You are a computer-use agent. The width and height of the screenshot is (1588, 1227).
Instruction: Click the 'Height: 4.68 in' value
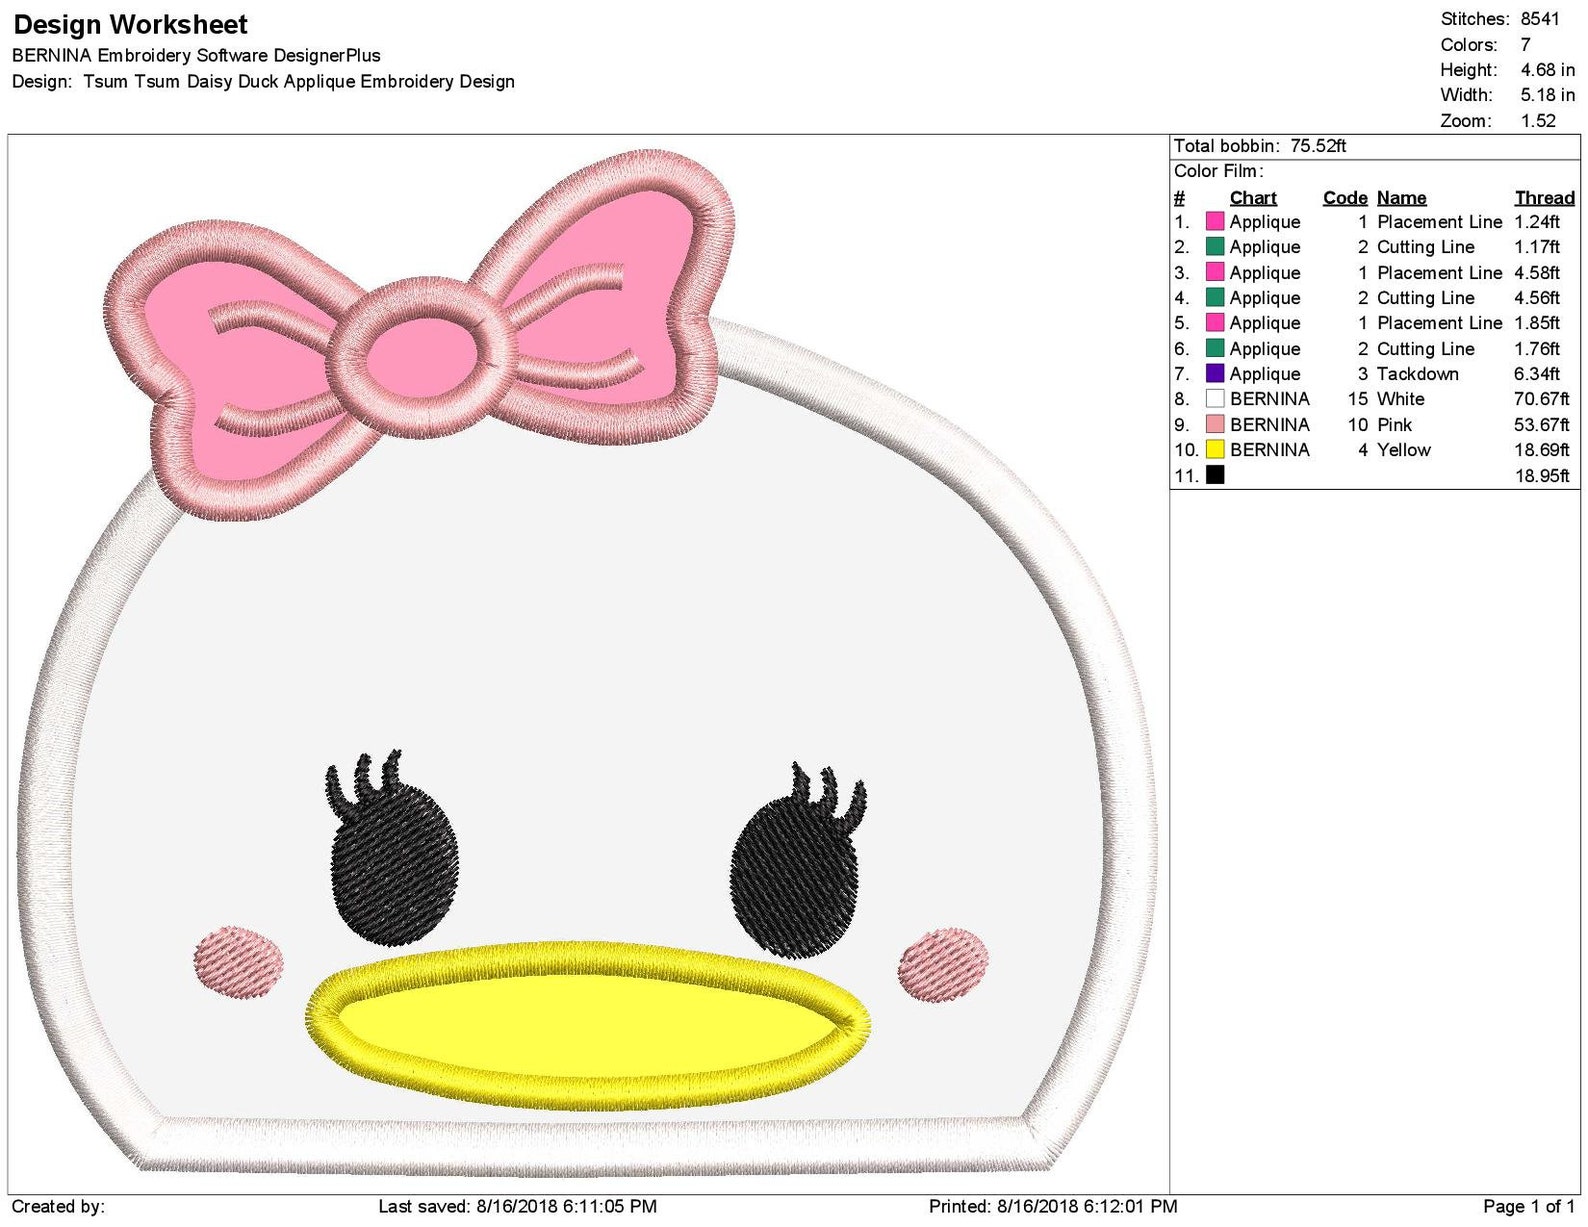(x=1508, y=70)
